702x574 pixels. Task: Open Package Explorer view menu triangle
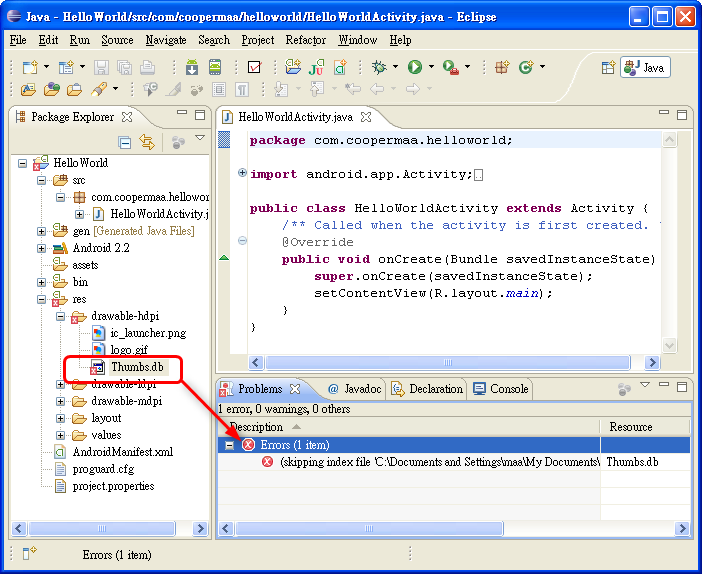(x=200, y=137)
